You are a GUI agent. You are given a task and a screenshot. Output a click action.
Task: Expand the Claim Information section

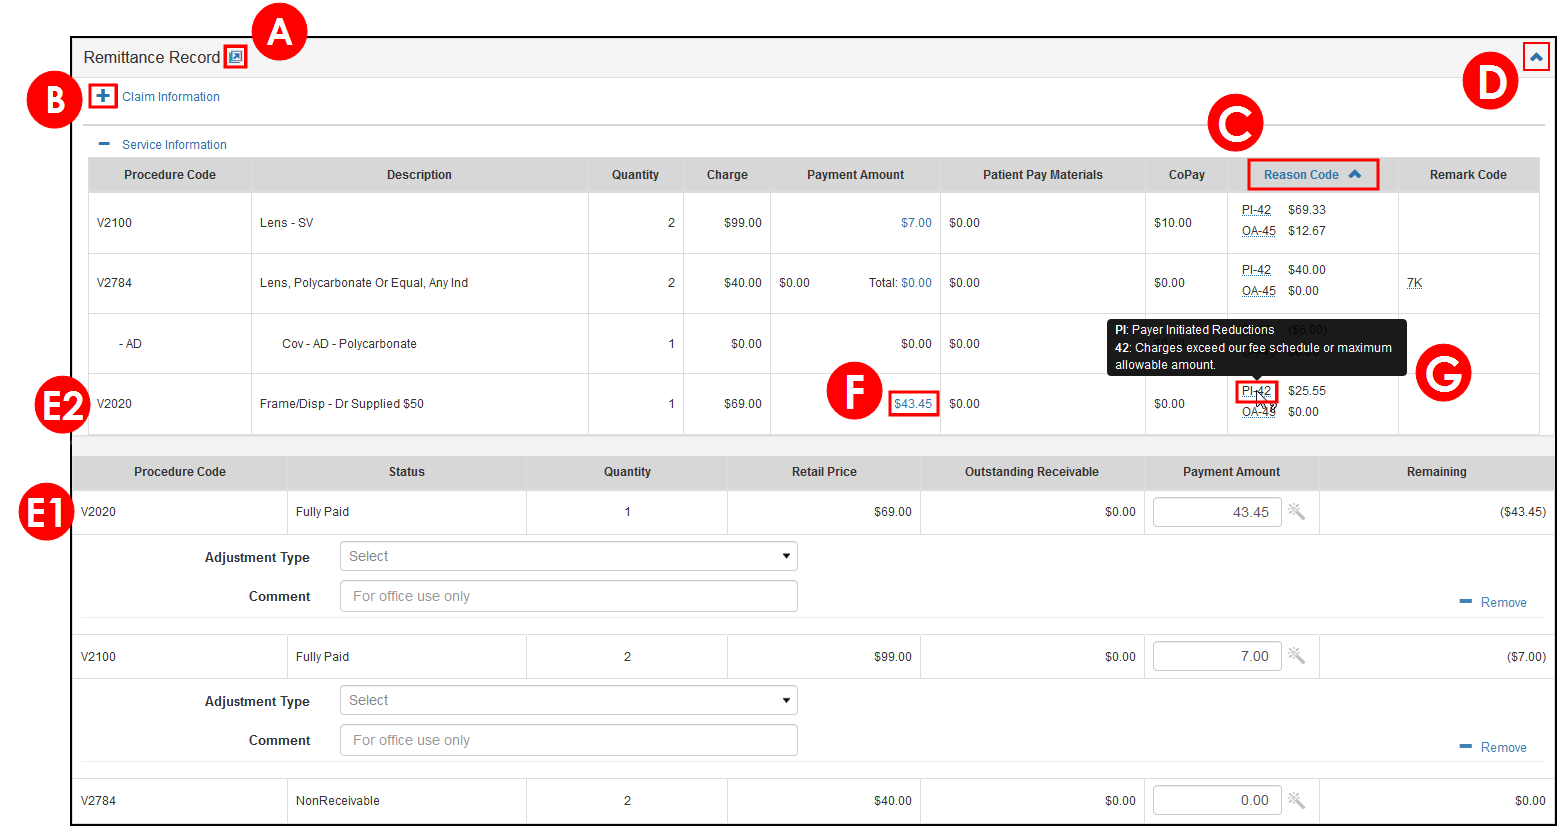pos(103,96)
